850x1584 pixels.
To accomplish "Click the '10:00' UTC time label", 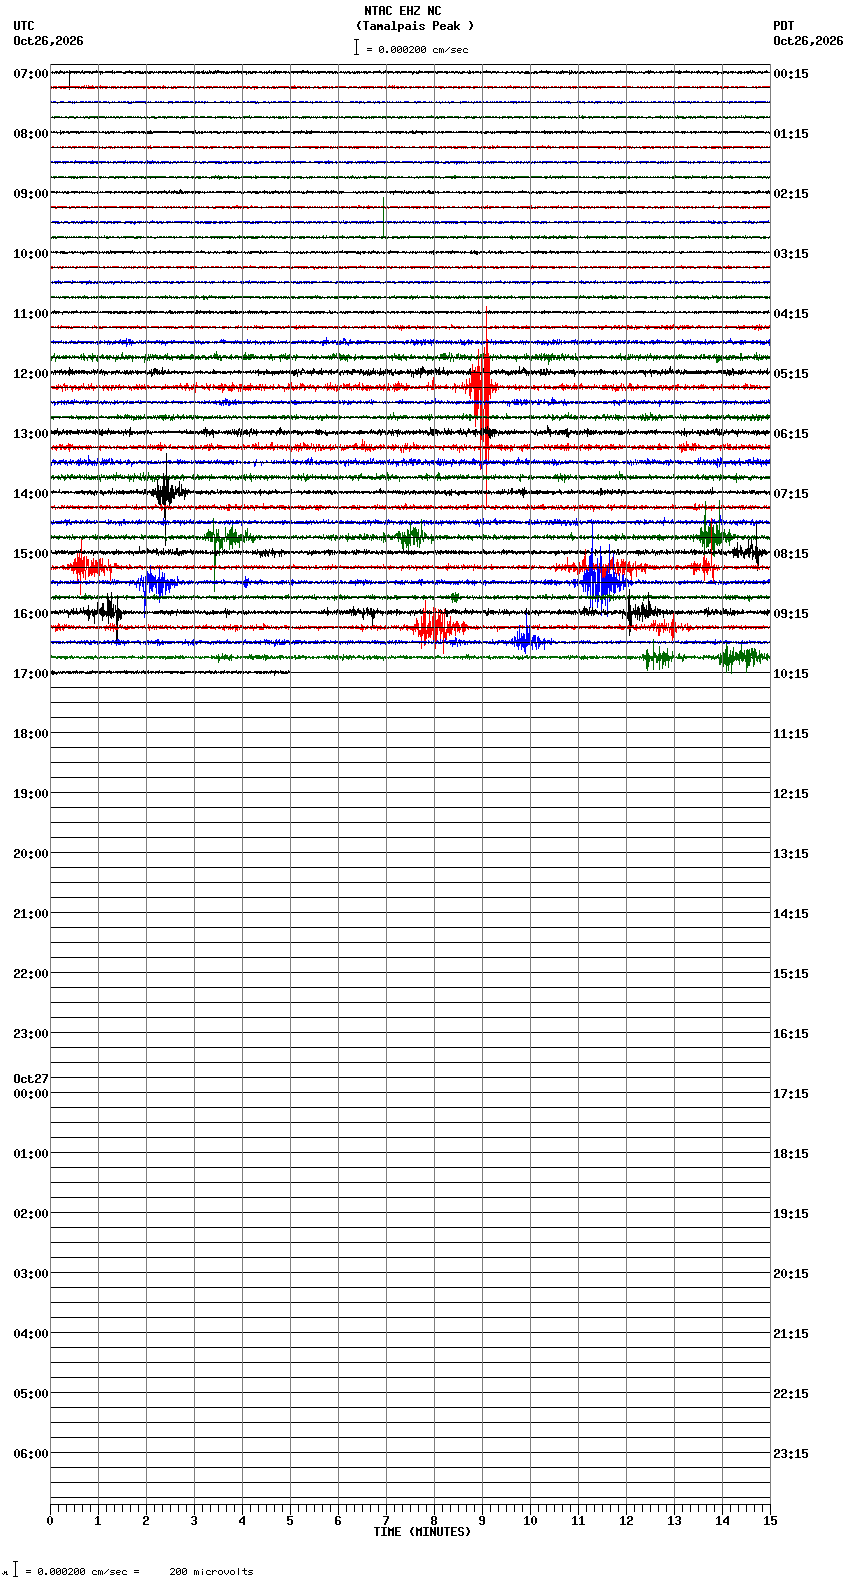I will (31, 254).
